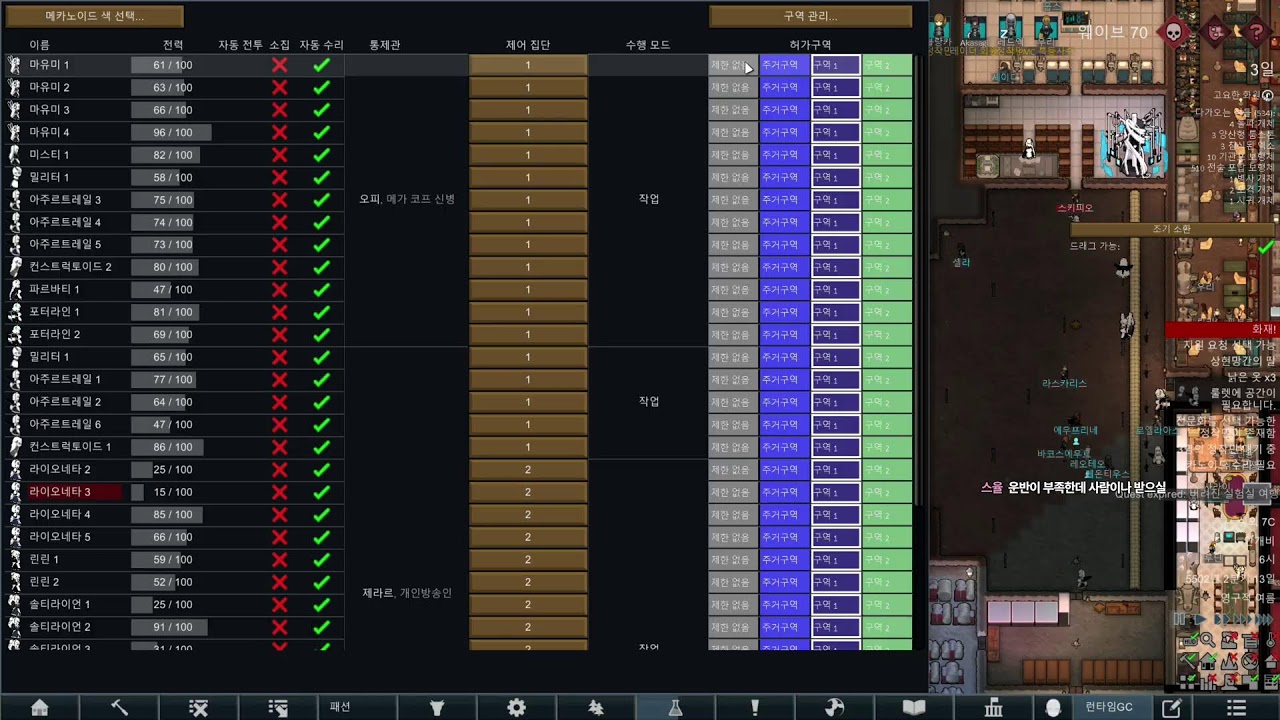Image resolution: width=1280 pixels, height=720 pixels.
Task: Assign 주거구역 area to 마뮤미 3
Action: (x=784, y=110)
